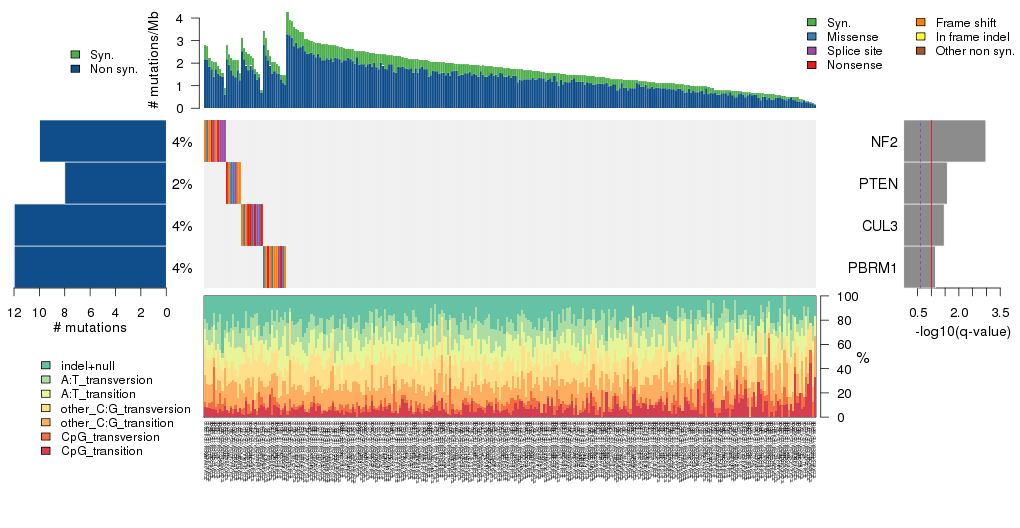The height and width of the screenshot is (528, 1020).
Task: Click the Missense blue legend swatch
Action: (x=812, y=37)
